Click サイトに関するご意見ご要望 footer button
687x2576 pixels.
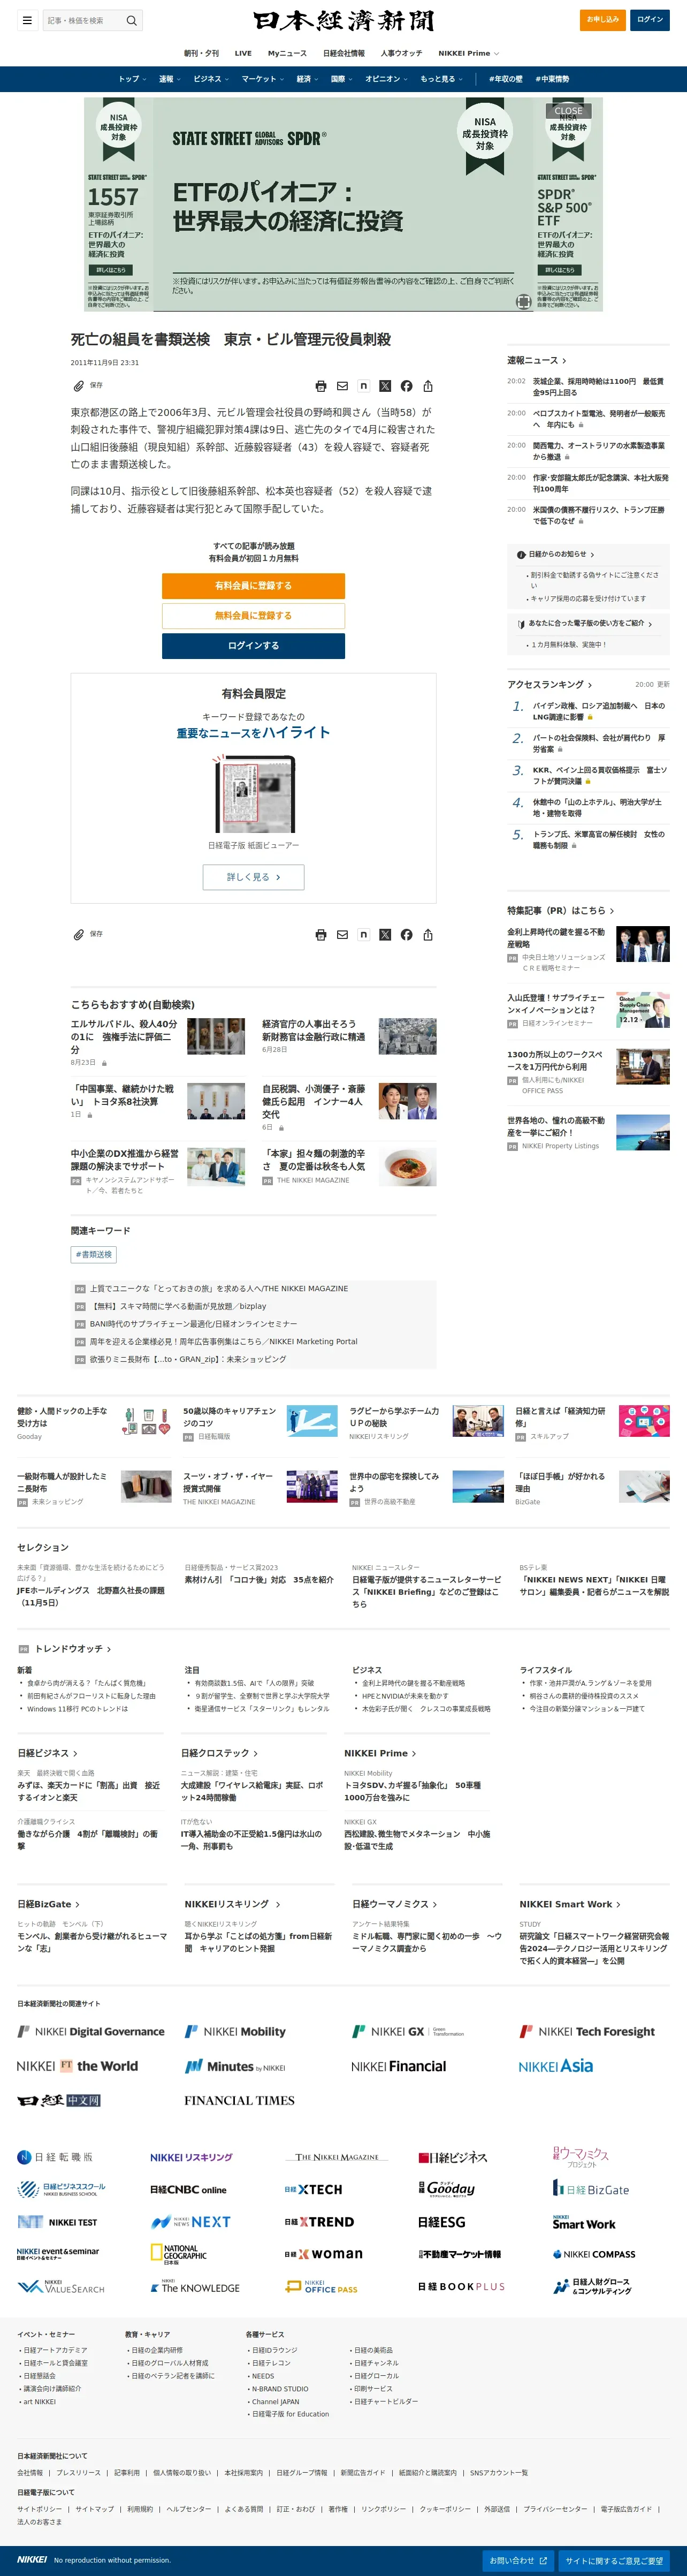click(614, 2561)
